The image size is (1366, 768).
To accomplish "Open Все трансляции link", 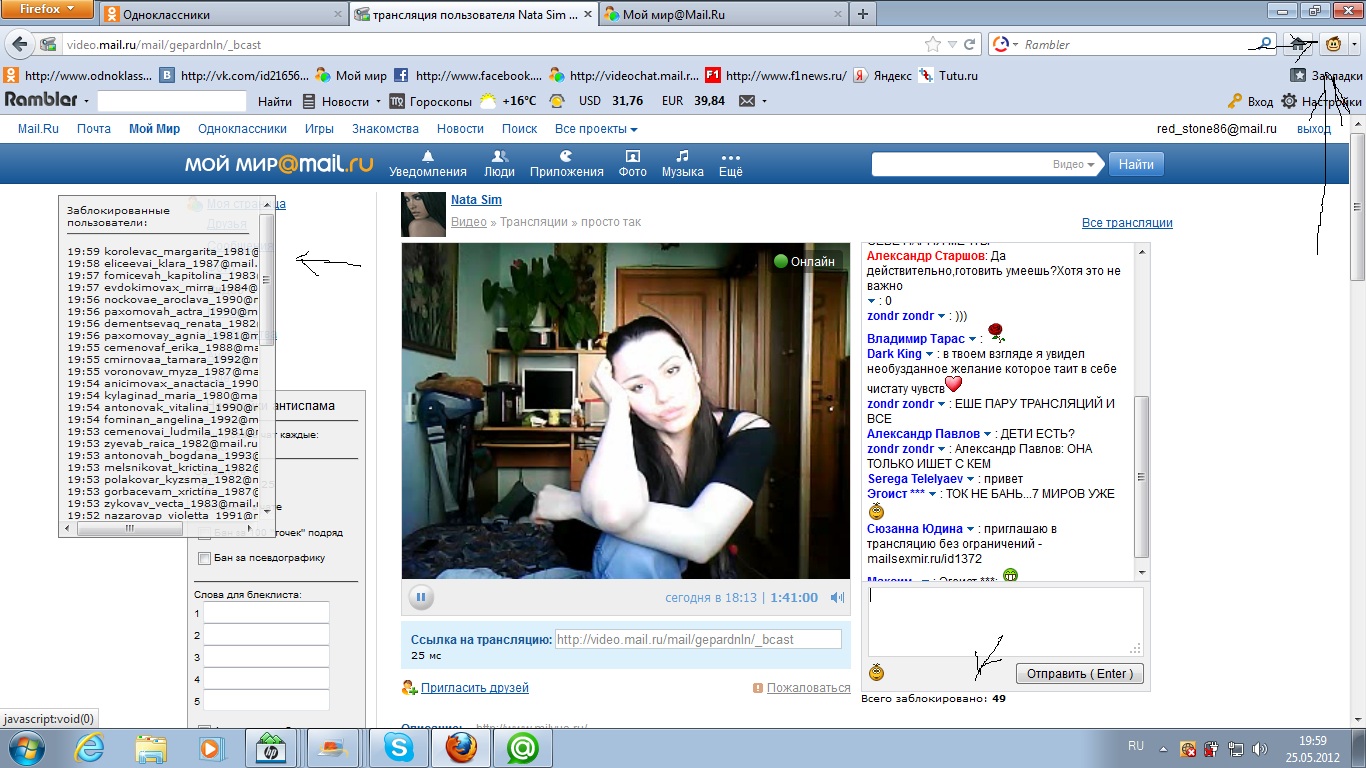I will point(1127,223).
